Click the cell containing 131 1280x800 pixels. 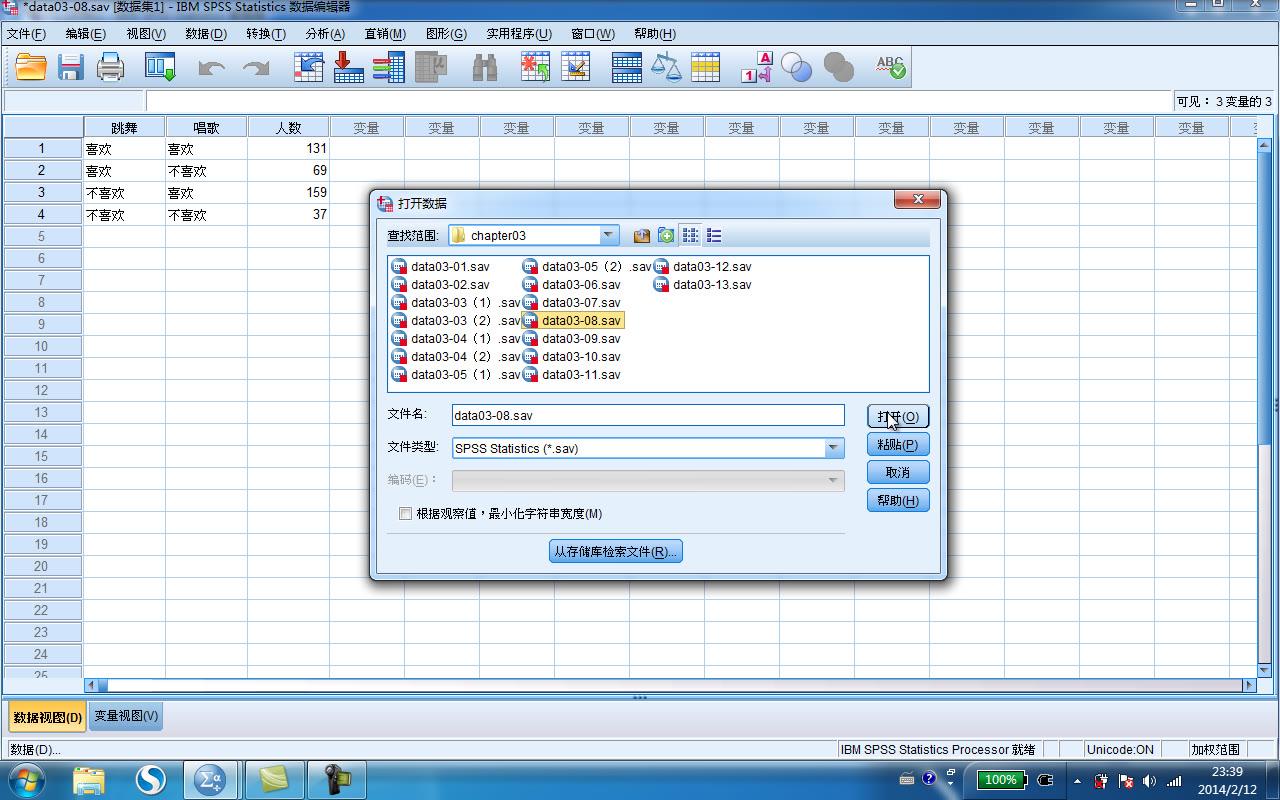click(x=289, y=148)
